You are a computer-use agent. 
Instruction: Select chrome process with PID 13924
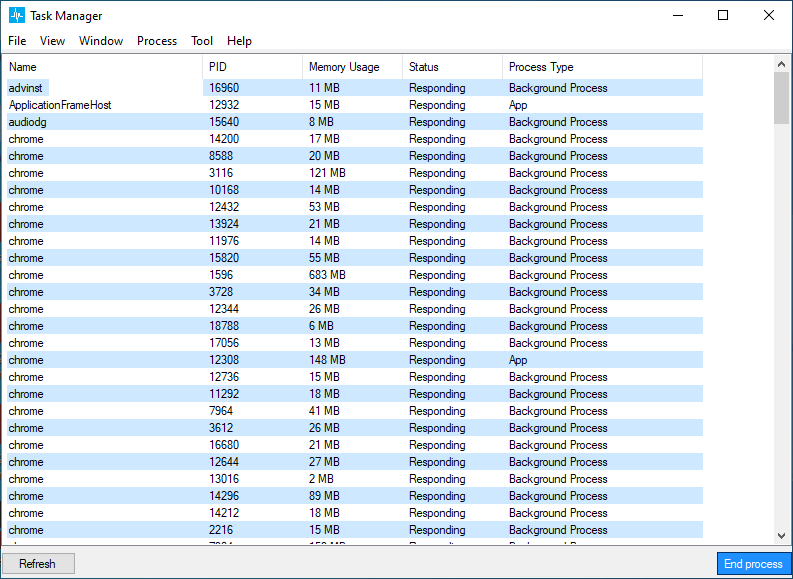pos(355,224)
